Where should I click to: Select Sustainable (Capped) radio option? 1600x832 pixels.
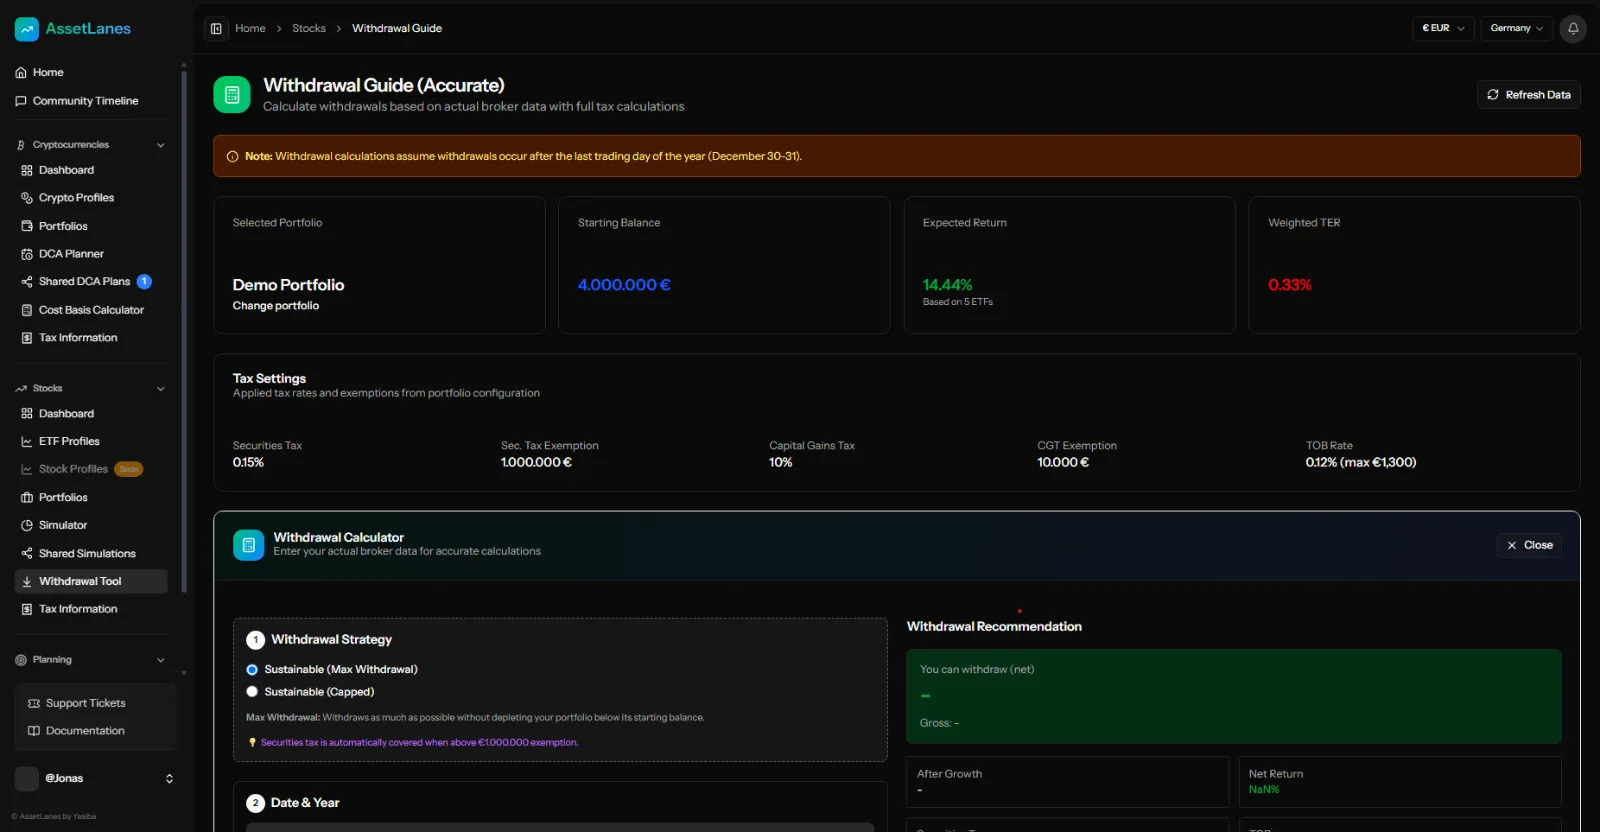click(252, 692)
